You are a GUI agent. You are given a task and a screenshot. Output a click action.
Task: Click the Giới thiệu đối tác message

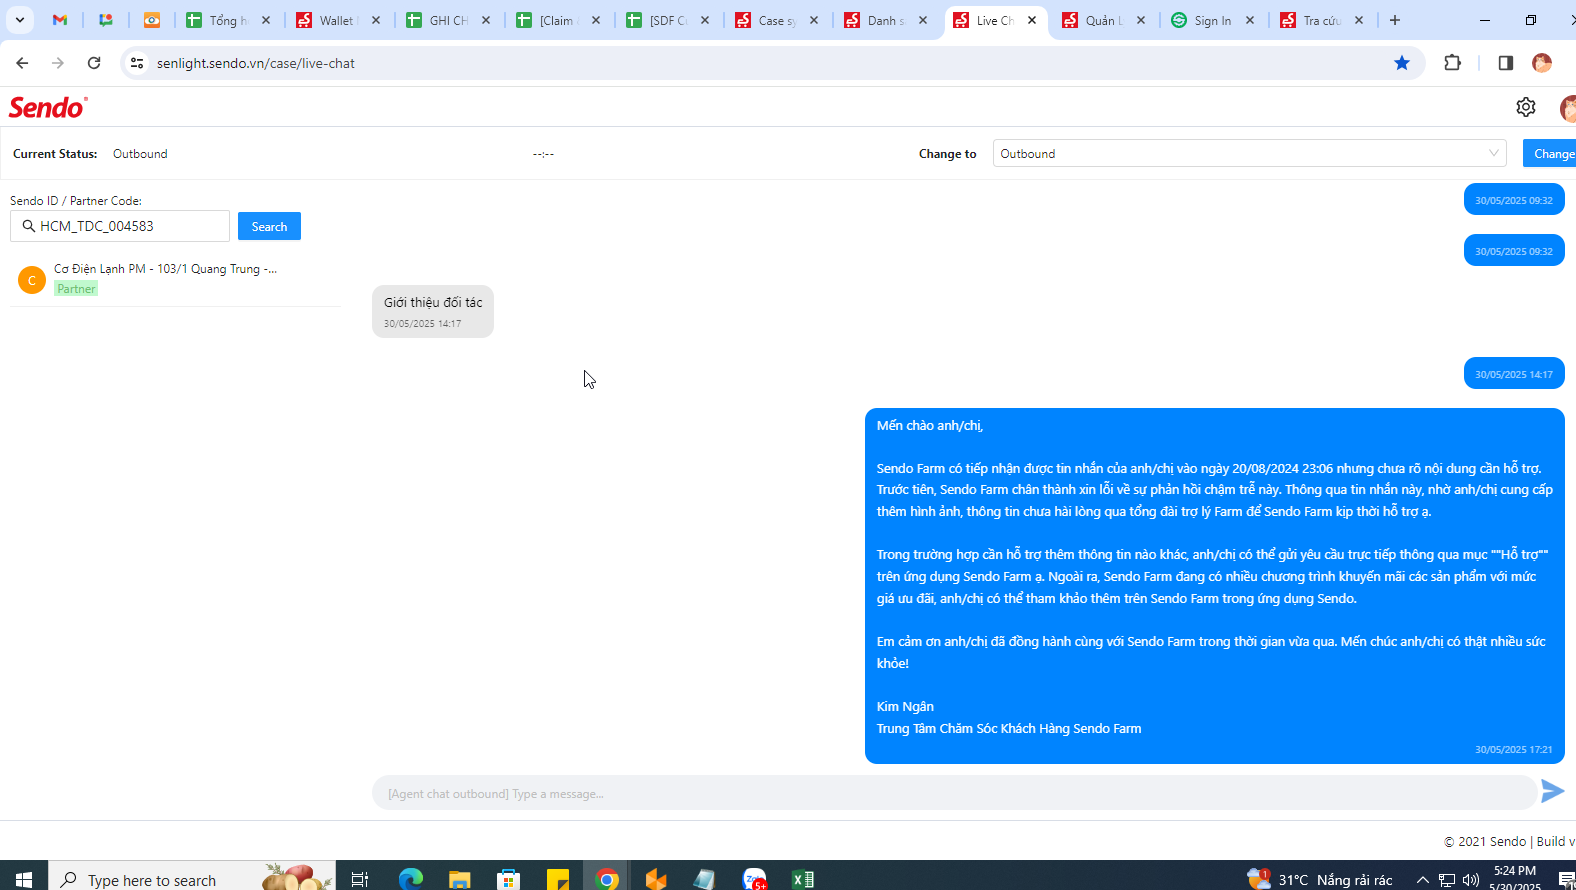pos(433,311)
